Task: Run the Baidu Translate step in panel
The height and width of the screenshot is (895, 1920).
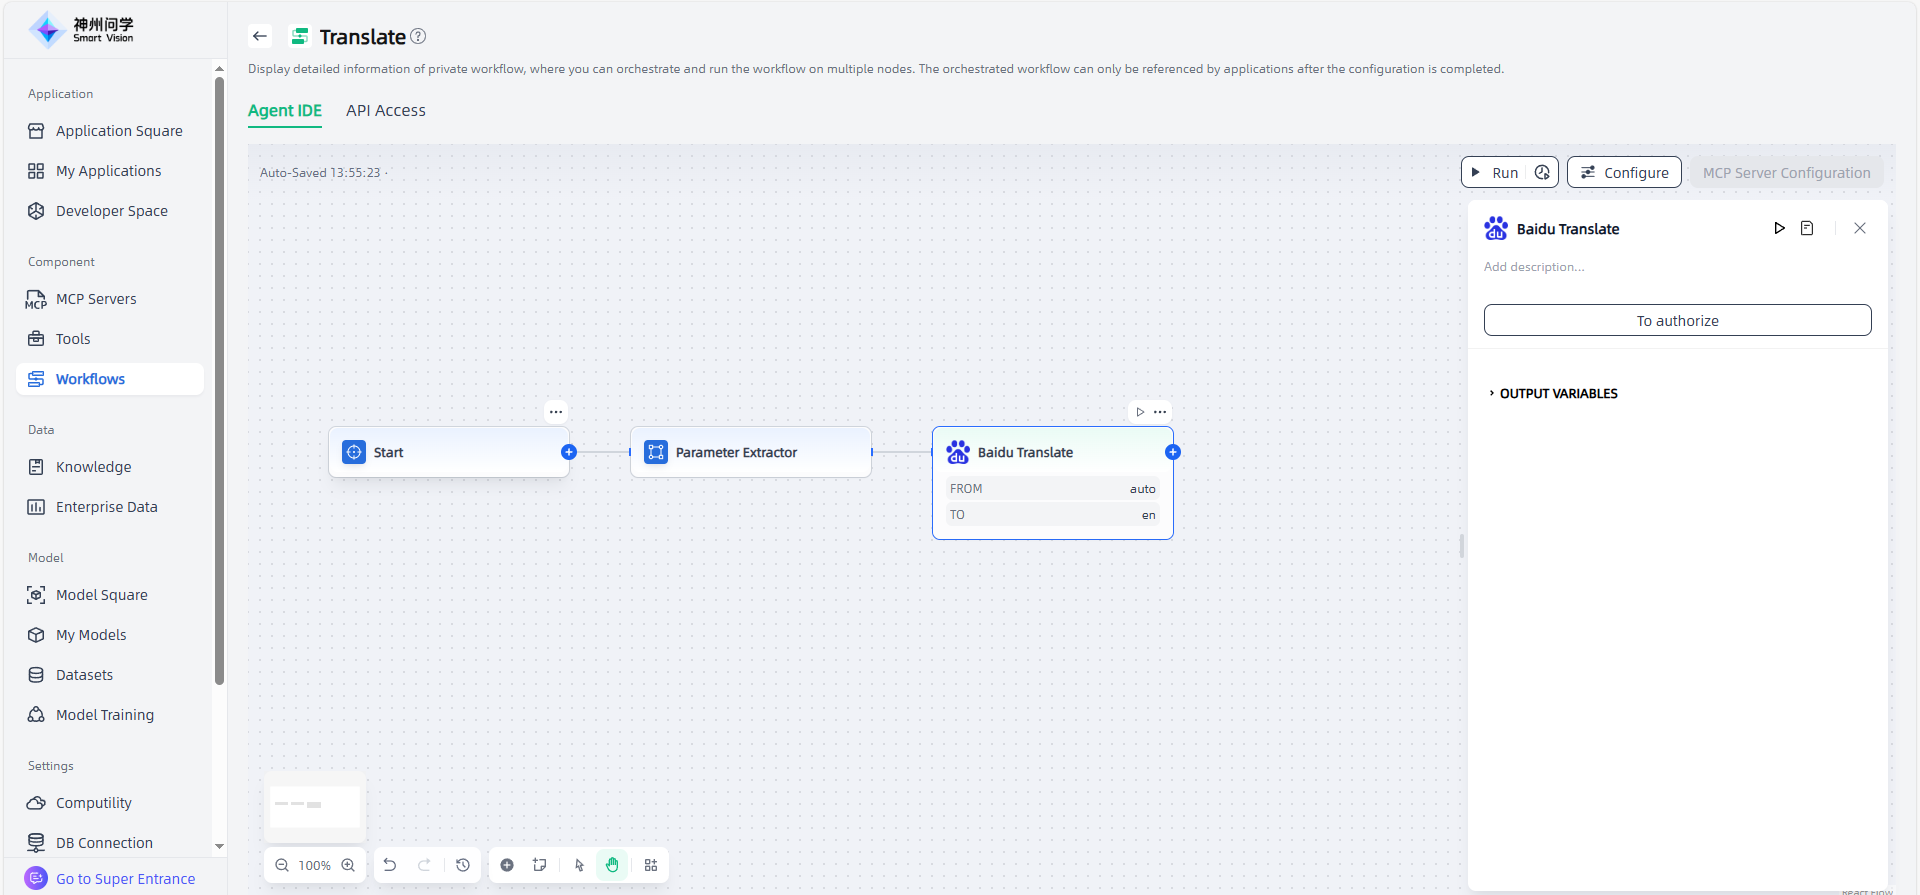Action: tap(1779, 228)
